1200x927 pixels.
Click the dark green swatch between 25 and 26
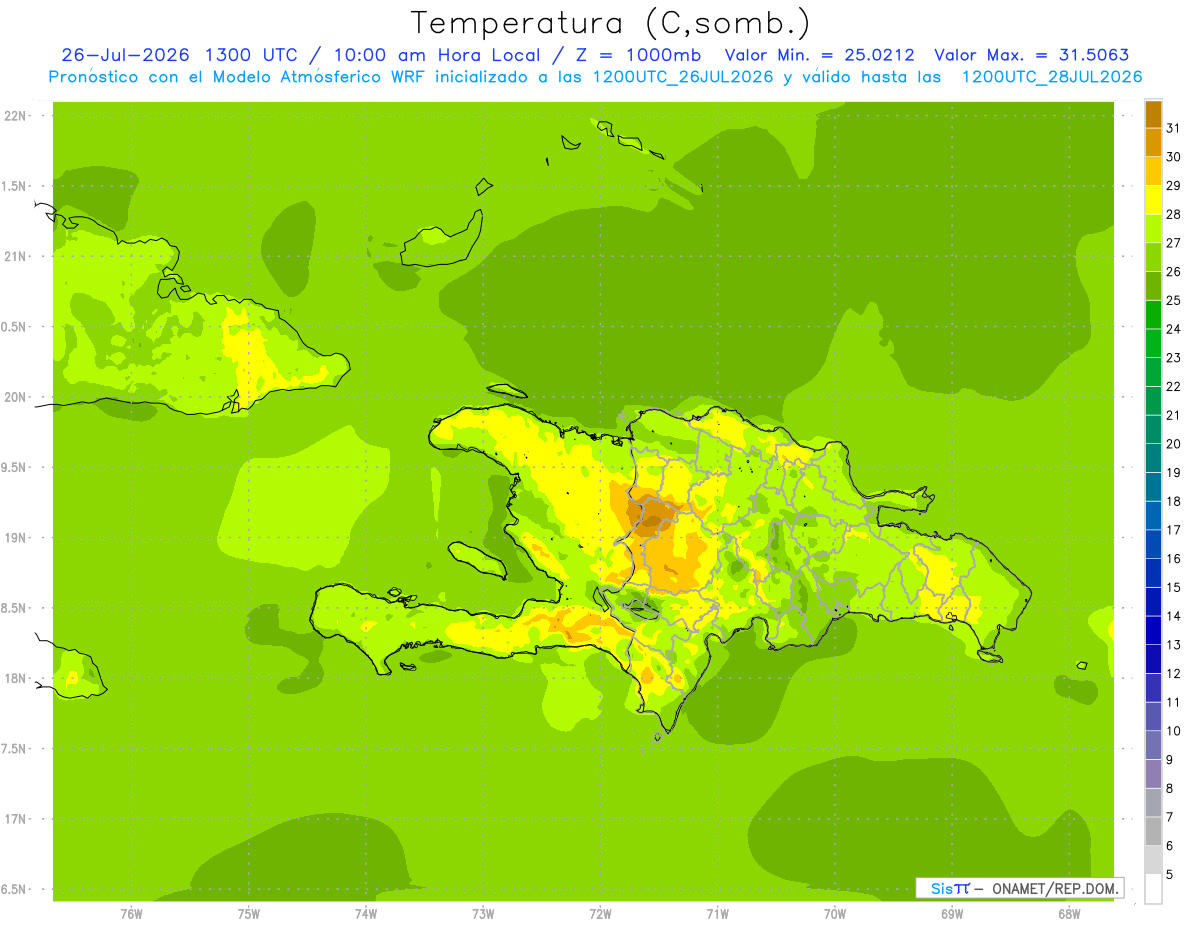(1153, 286)
